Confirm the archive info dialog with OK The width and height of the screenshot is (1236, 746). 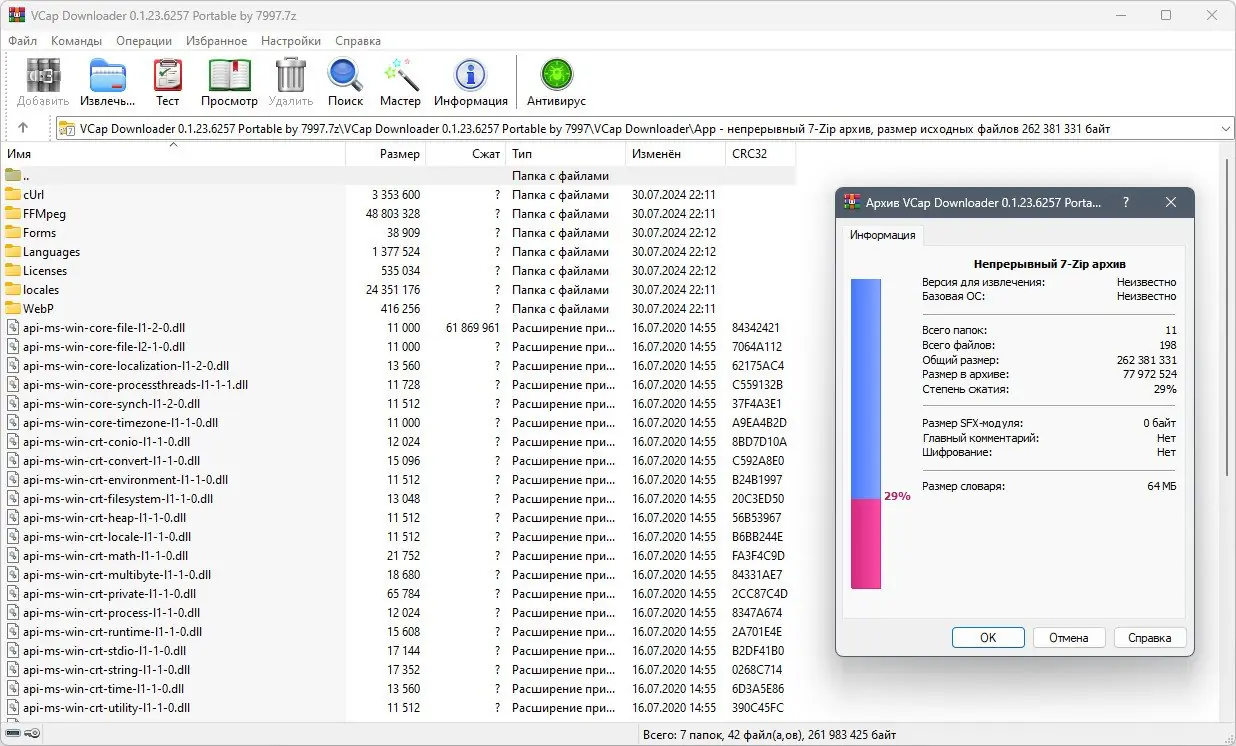click(x=988, y=637)
